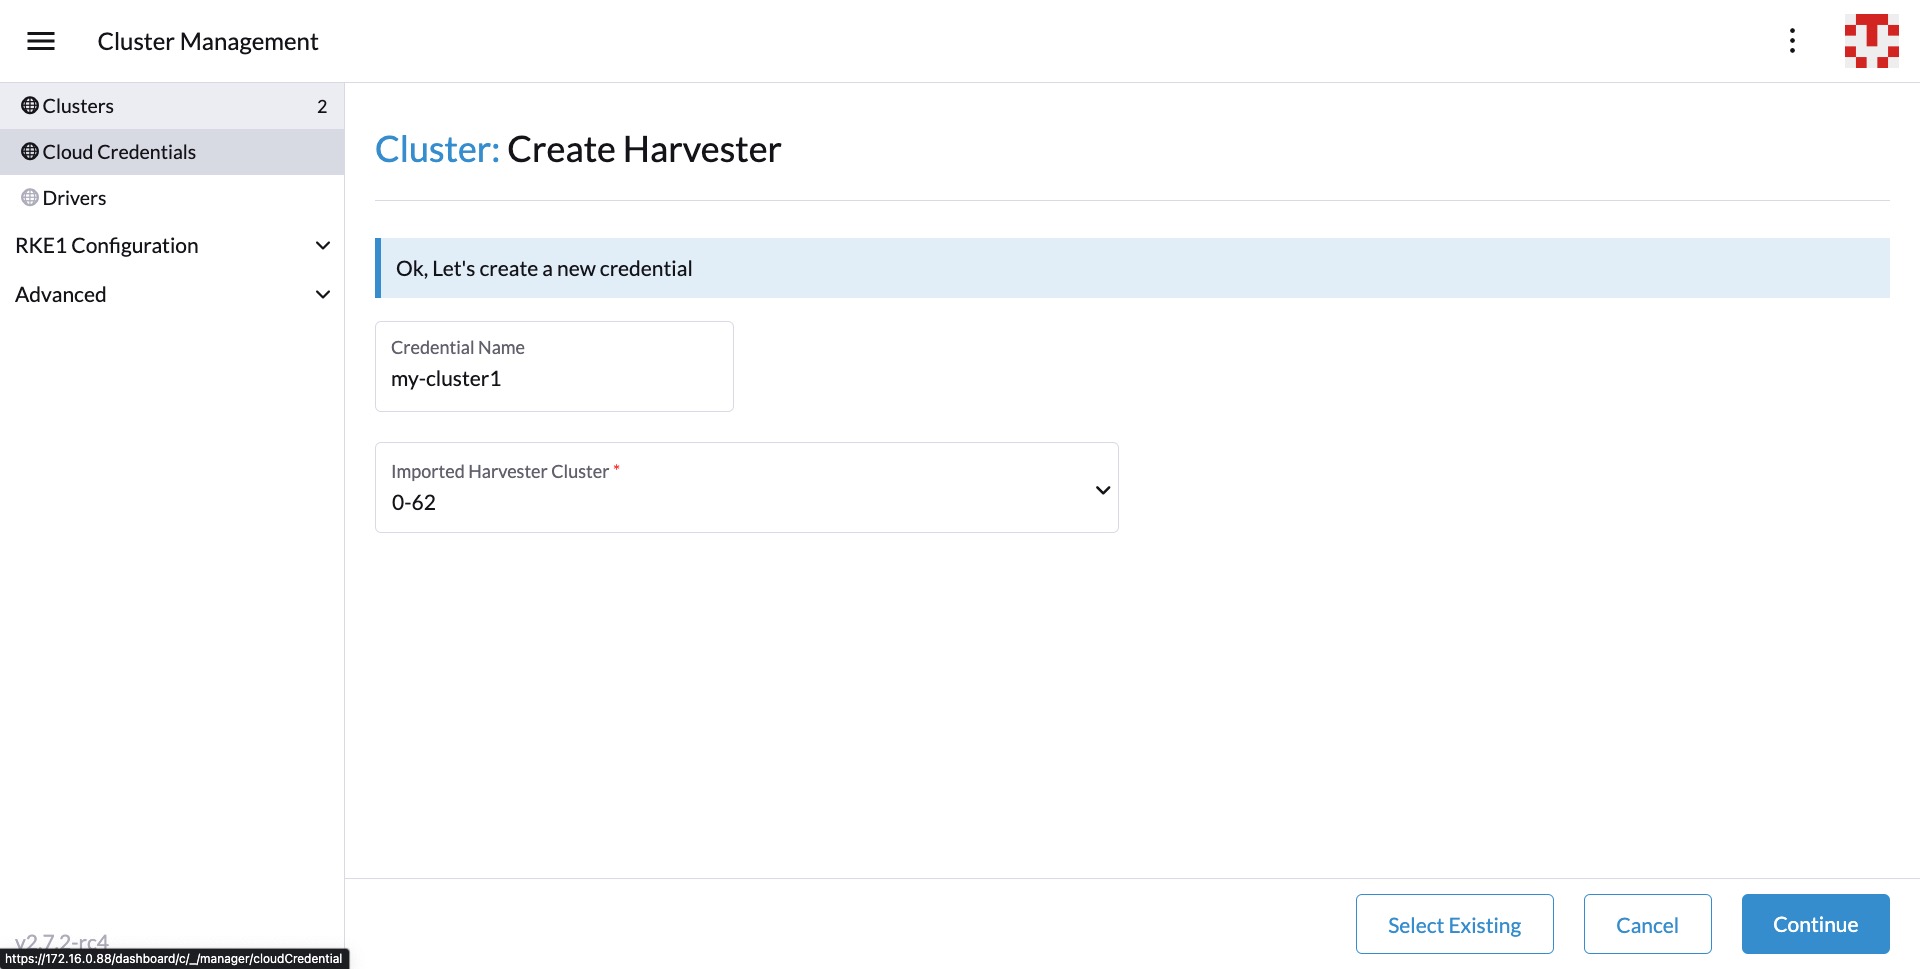The width and height of the screenshot is (1920, 969).
Task: Click the Advanced sidebar label
Action: (61, 295)
